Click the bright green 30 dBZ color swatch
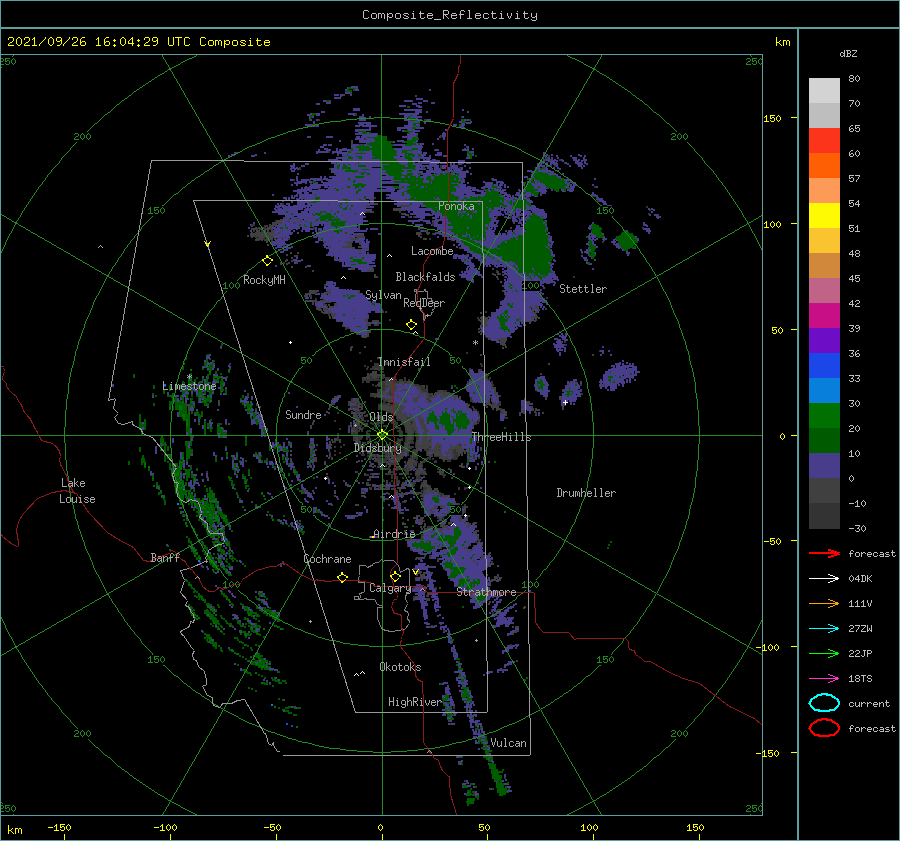 pos(824,416)
